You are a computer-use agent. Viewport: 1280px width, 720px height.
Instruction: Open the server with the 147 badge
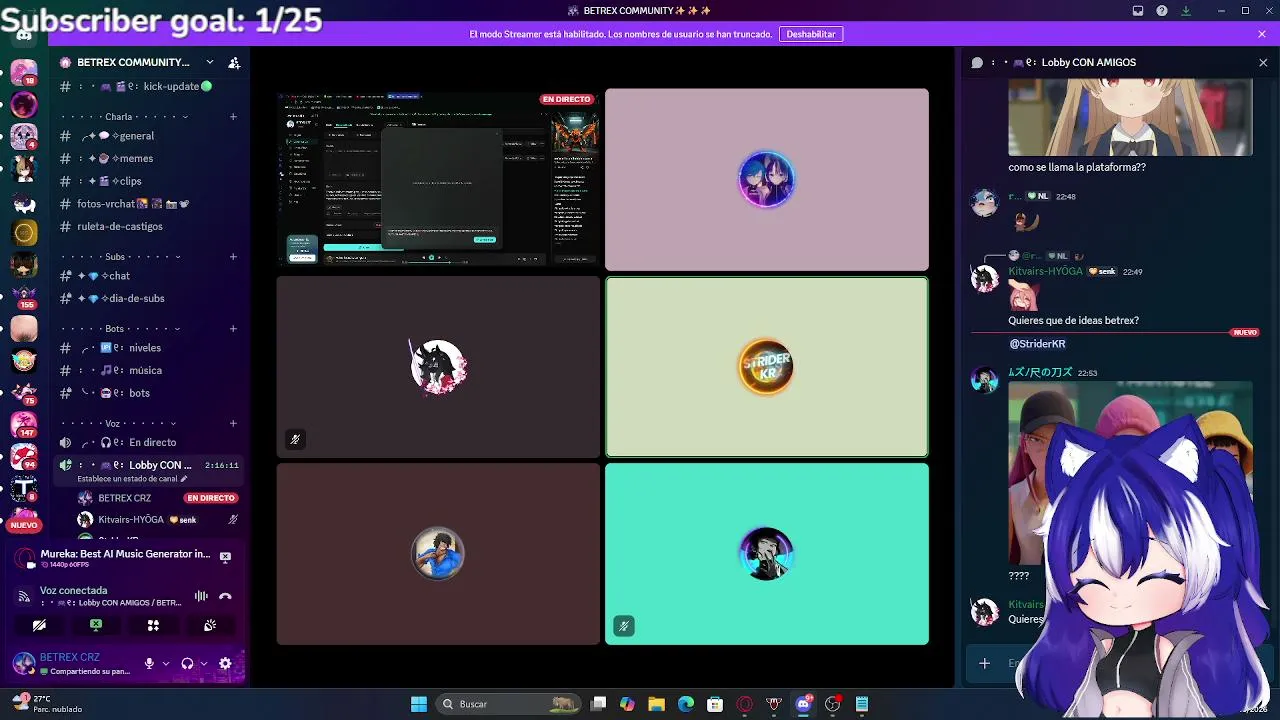pyautogui.click(x=24, y=424)
